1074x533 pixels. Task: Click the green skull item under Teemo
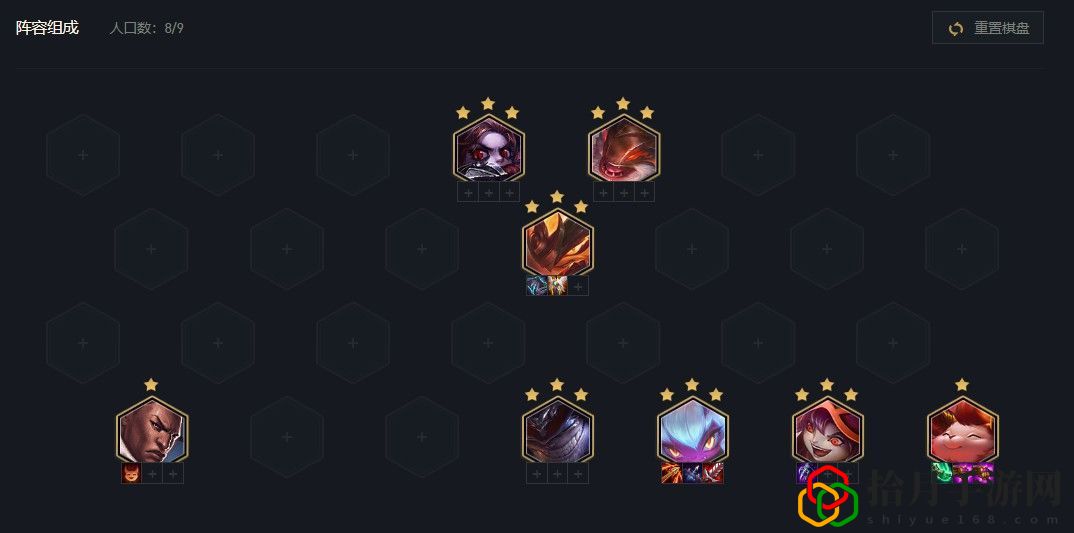942,473
